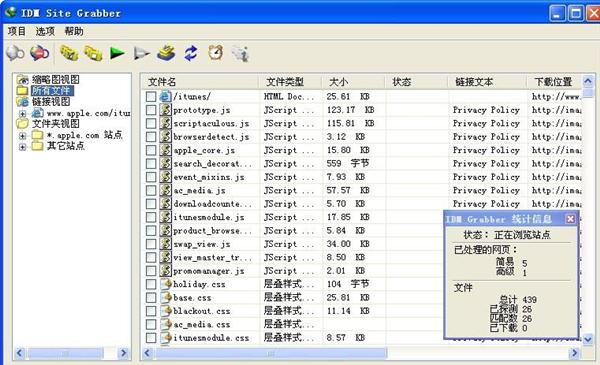Sort by 状态 column header
The width and height of the screenshot is (600, 365).
pos(417,81)
